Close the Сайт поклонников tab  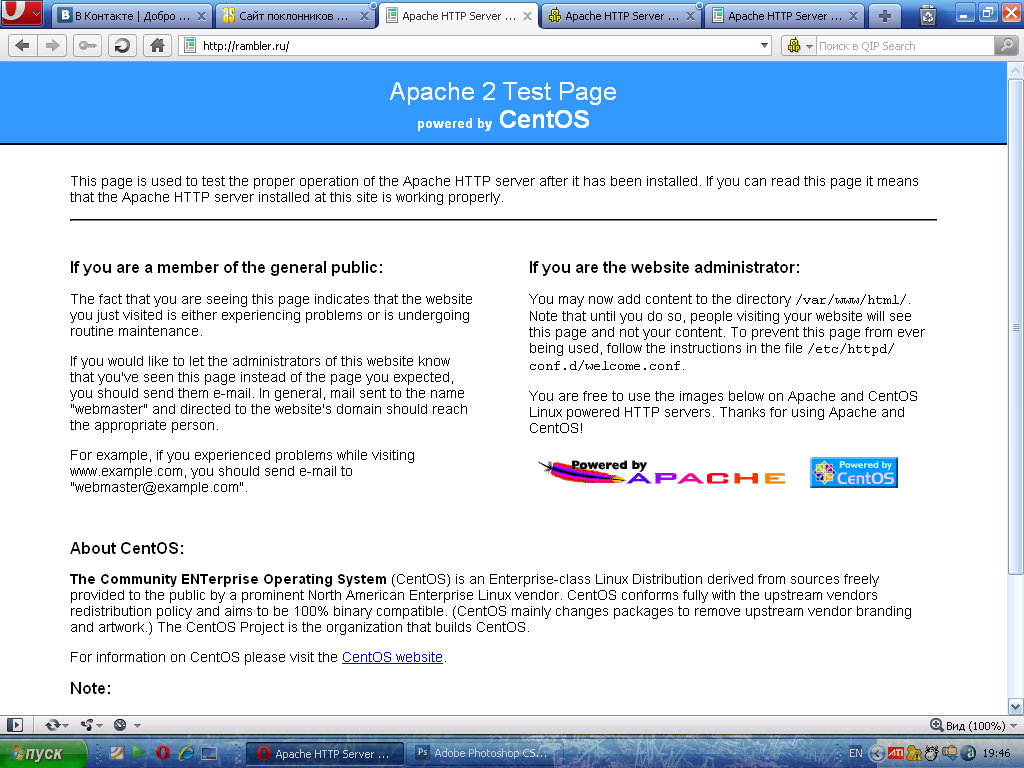[x=364, y=16]
